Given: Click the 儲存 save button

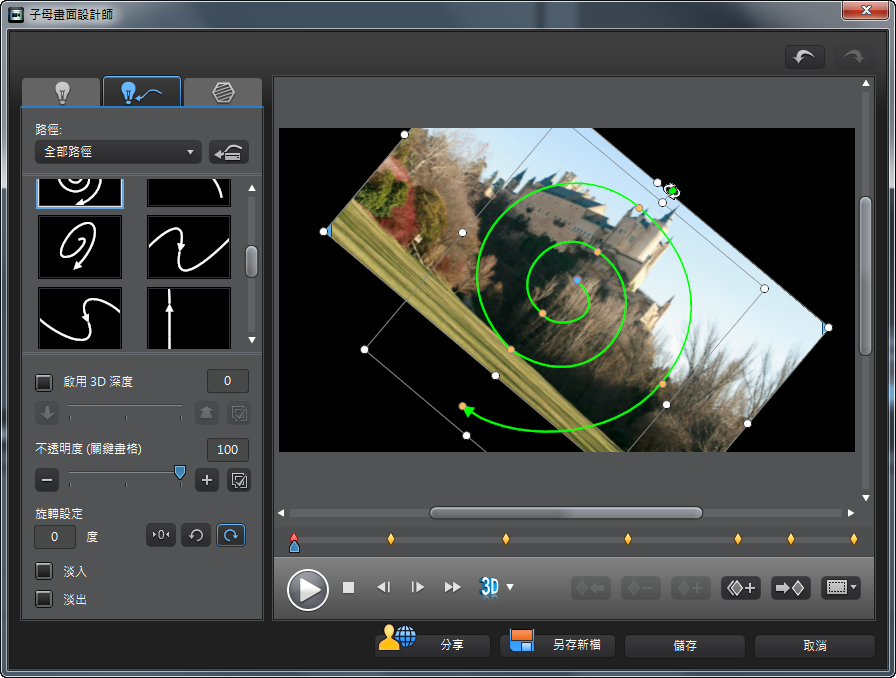Looking at the screenshot, I should point(685,646).
